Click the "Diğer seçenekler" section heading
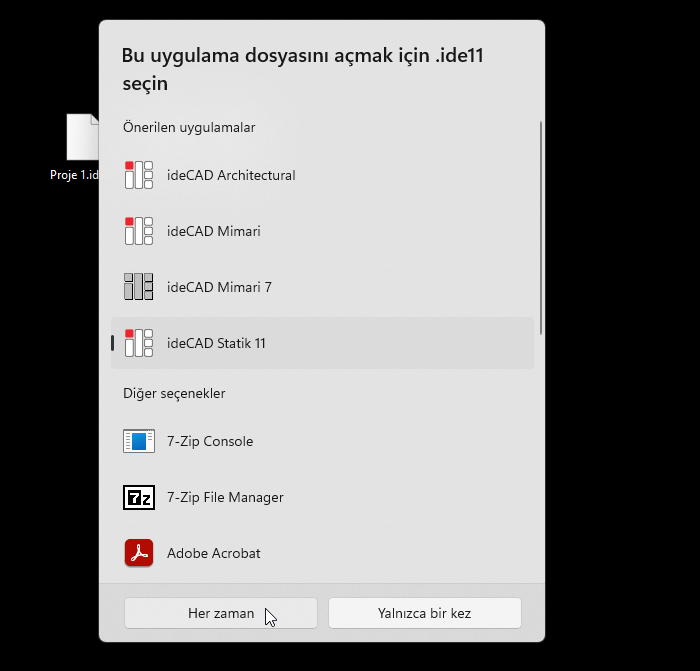 click(x=174, y=393)
